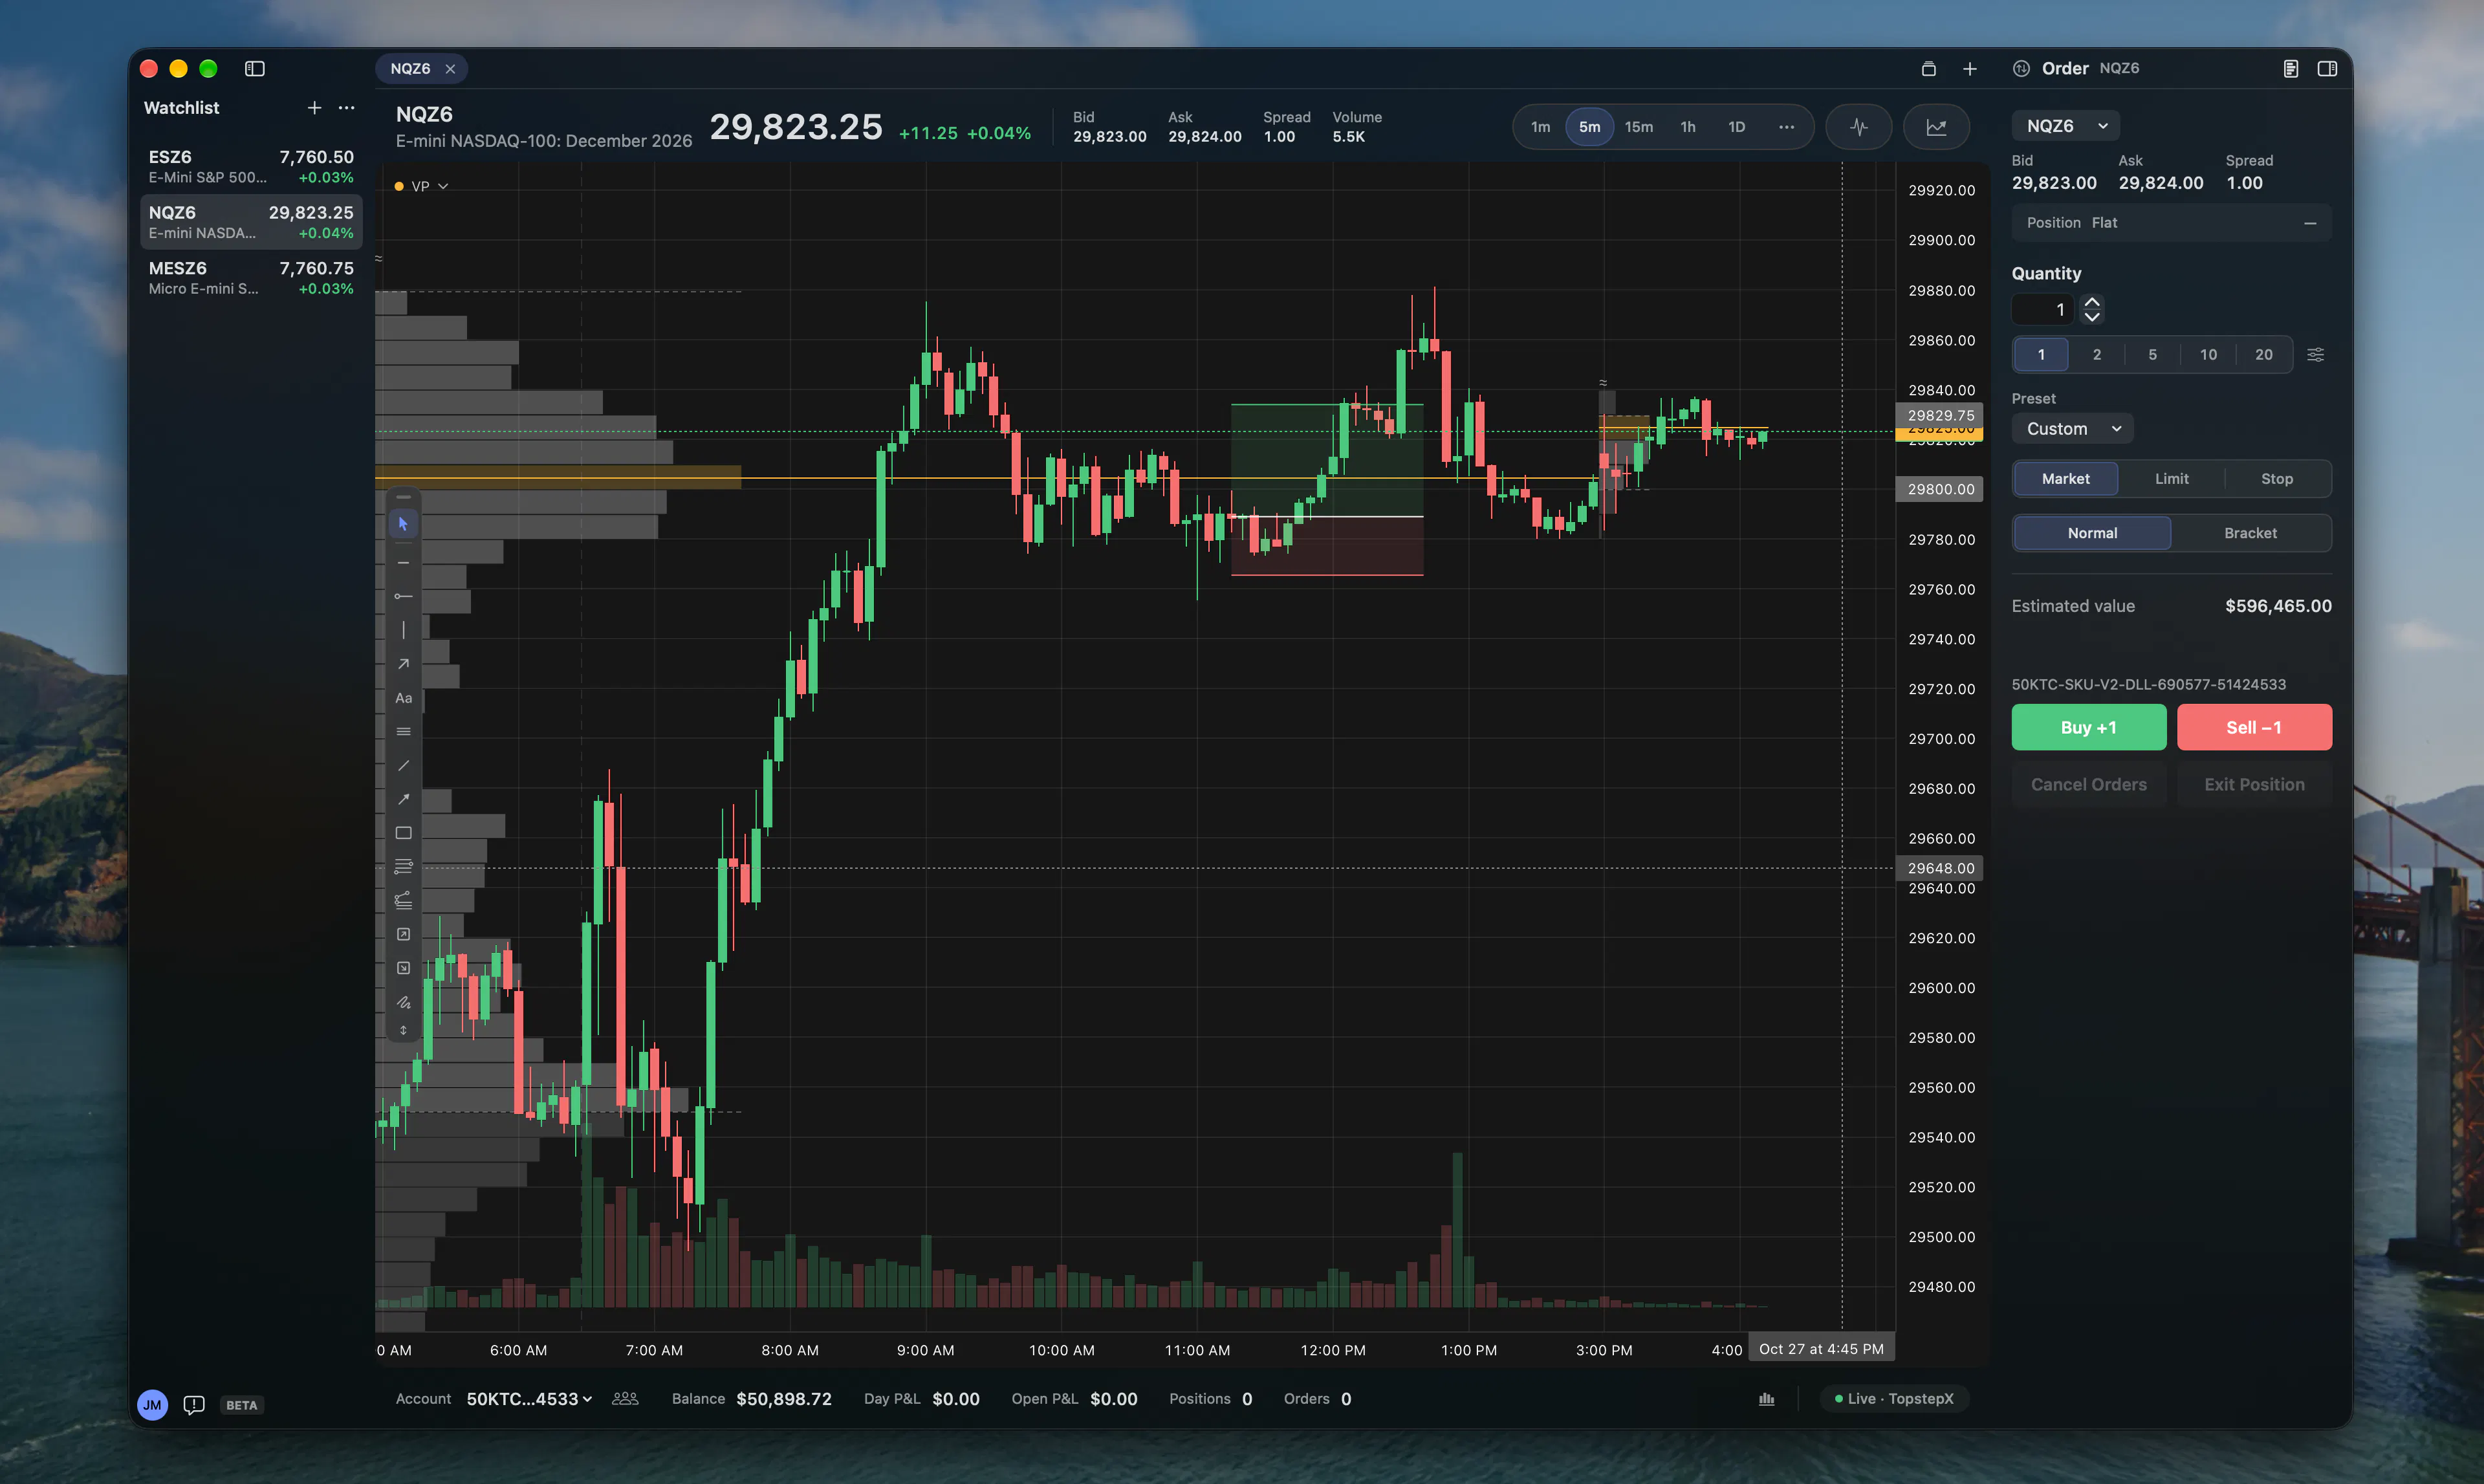Switch chart to 1D timeframe
This screenshot has width=2484, height=1484.
pyautogui.click(x=1736, y=127)
